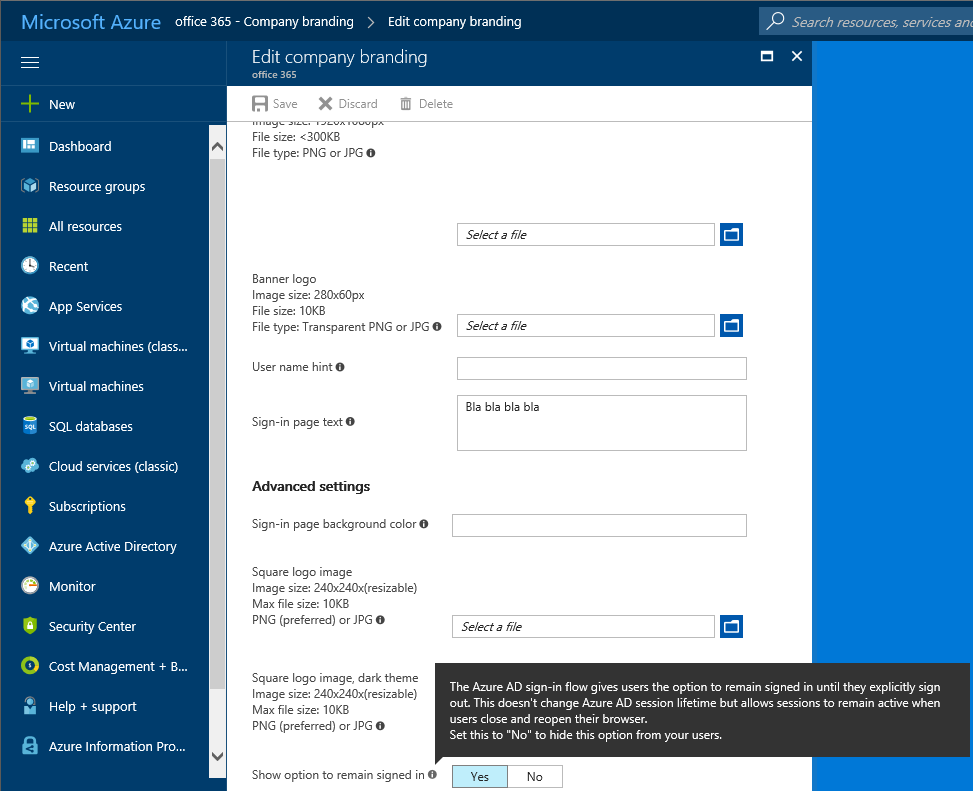Open the hamburger menu in the sidebar
The image size is (973, 791).
[30, 63]
